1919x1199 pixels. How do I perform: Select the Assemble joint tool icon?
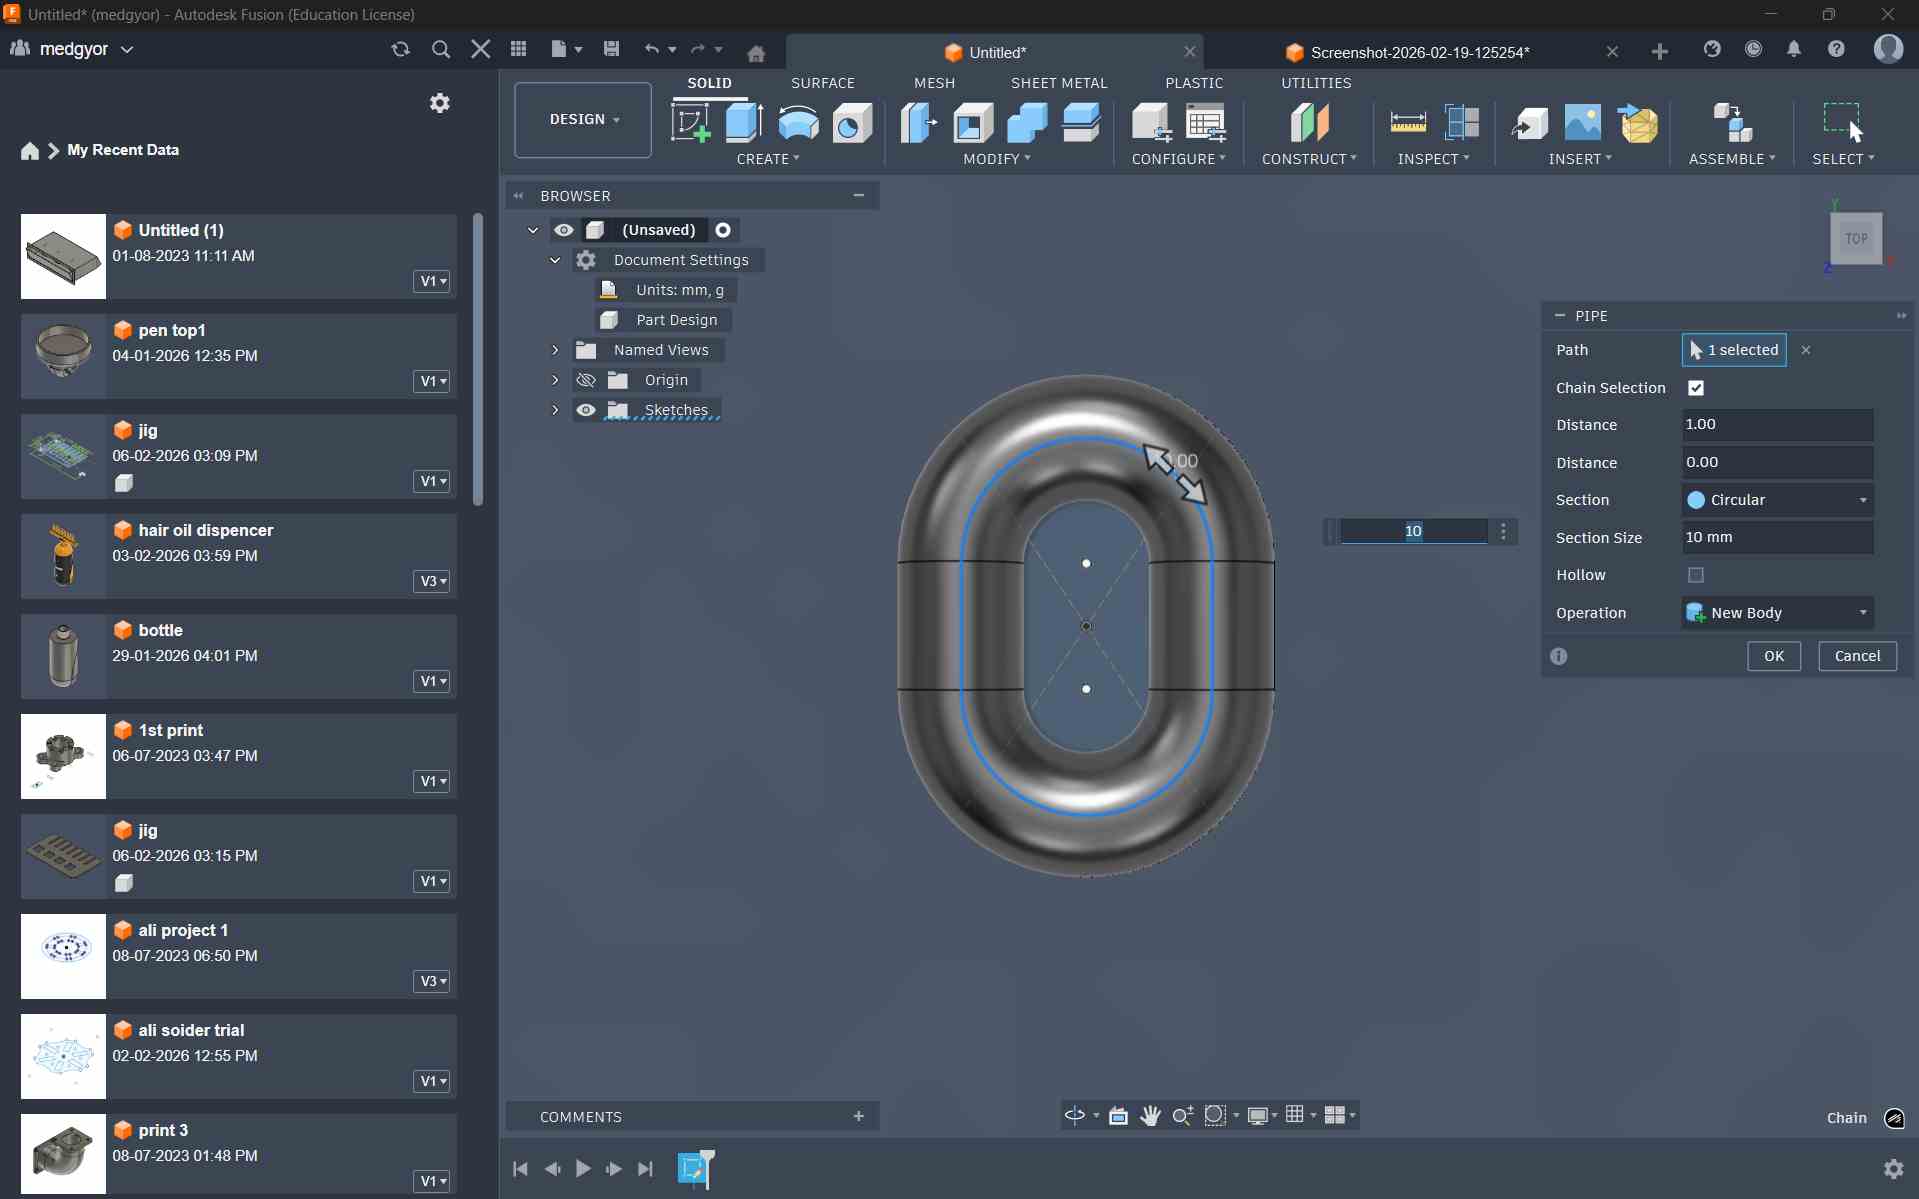click(x=1732, y=123)
